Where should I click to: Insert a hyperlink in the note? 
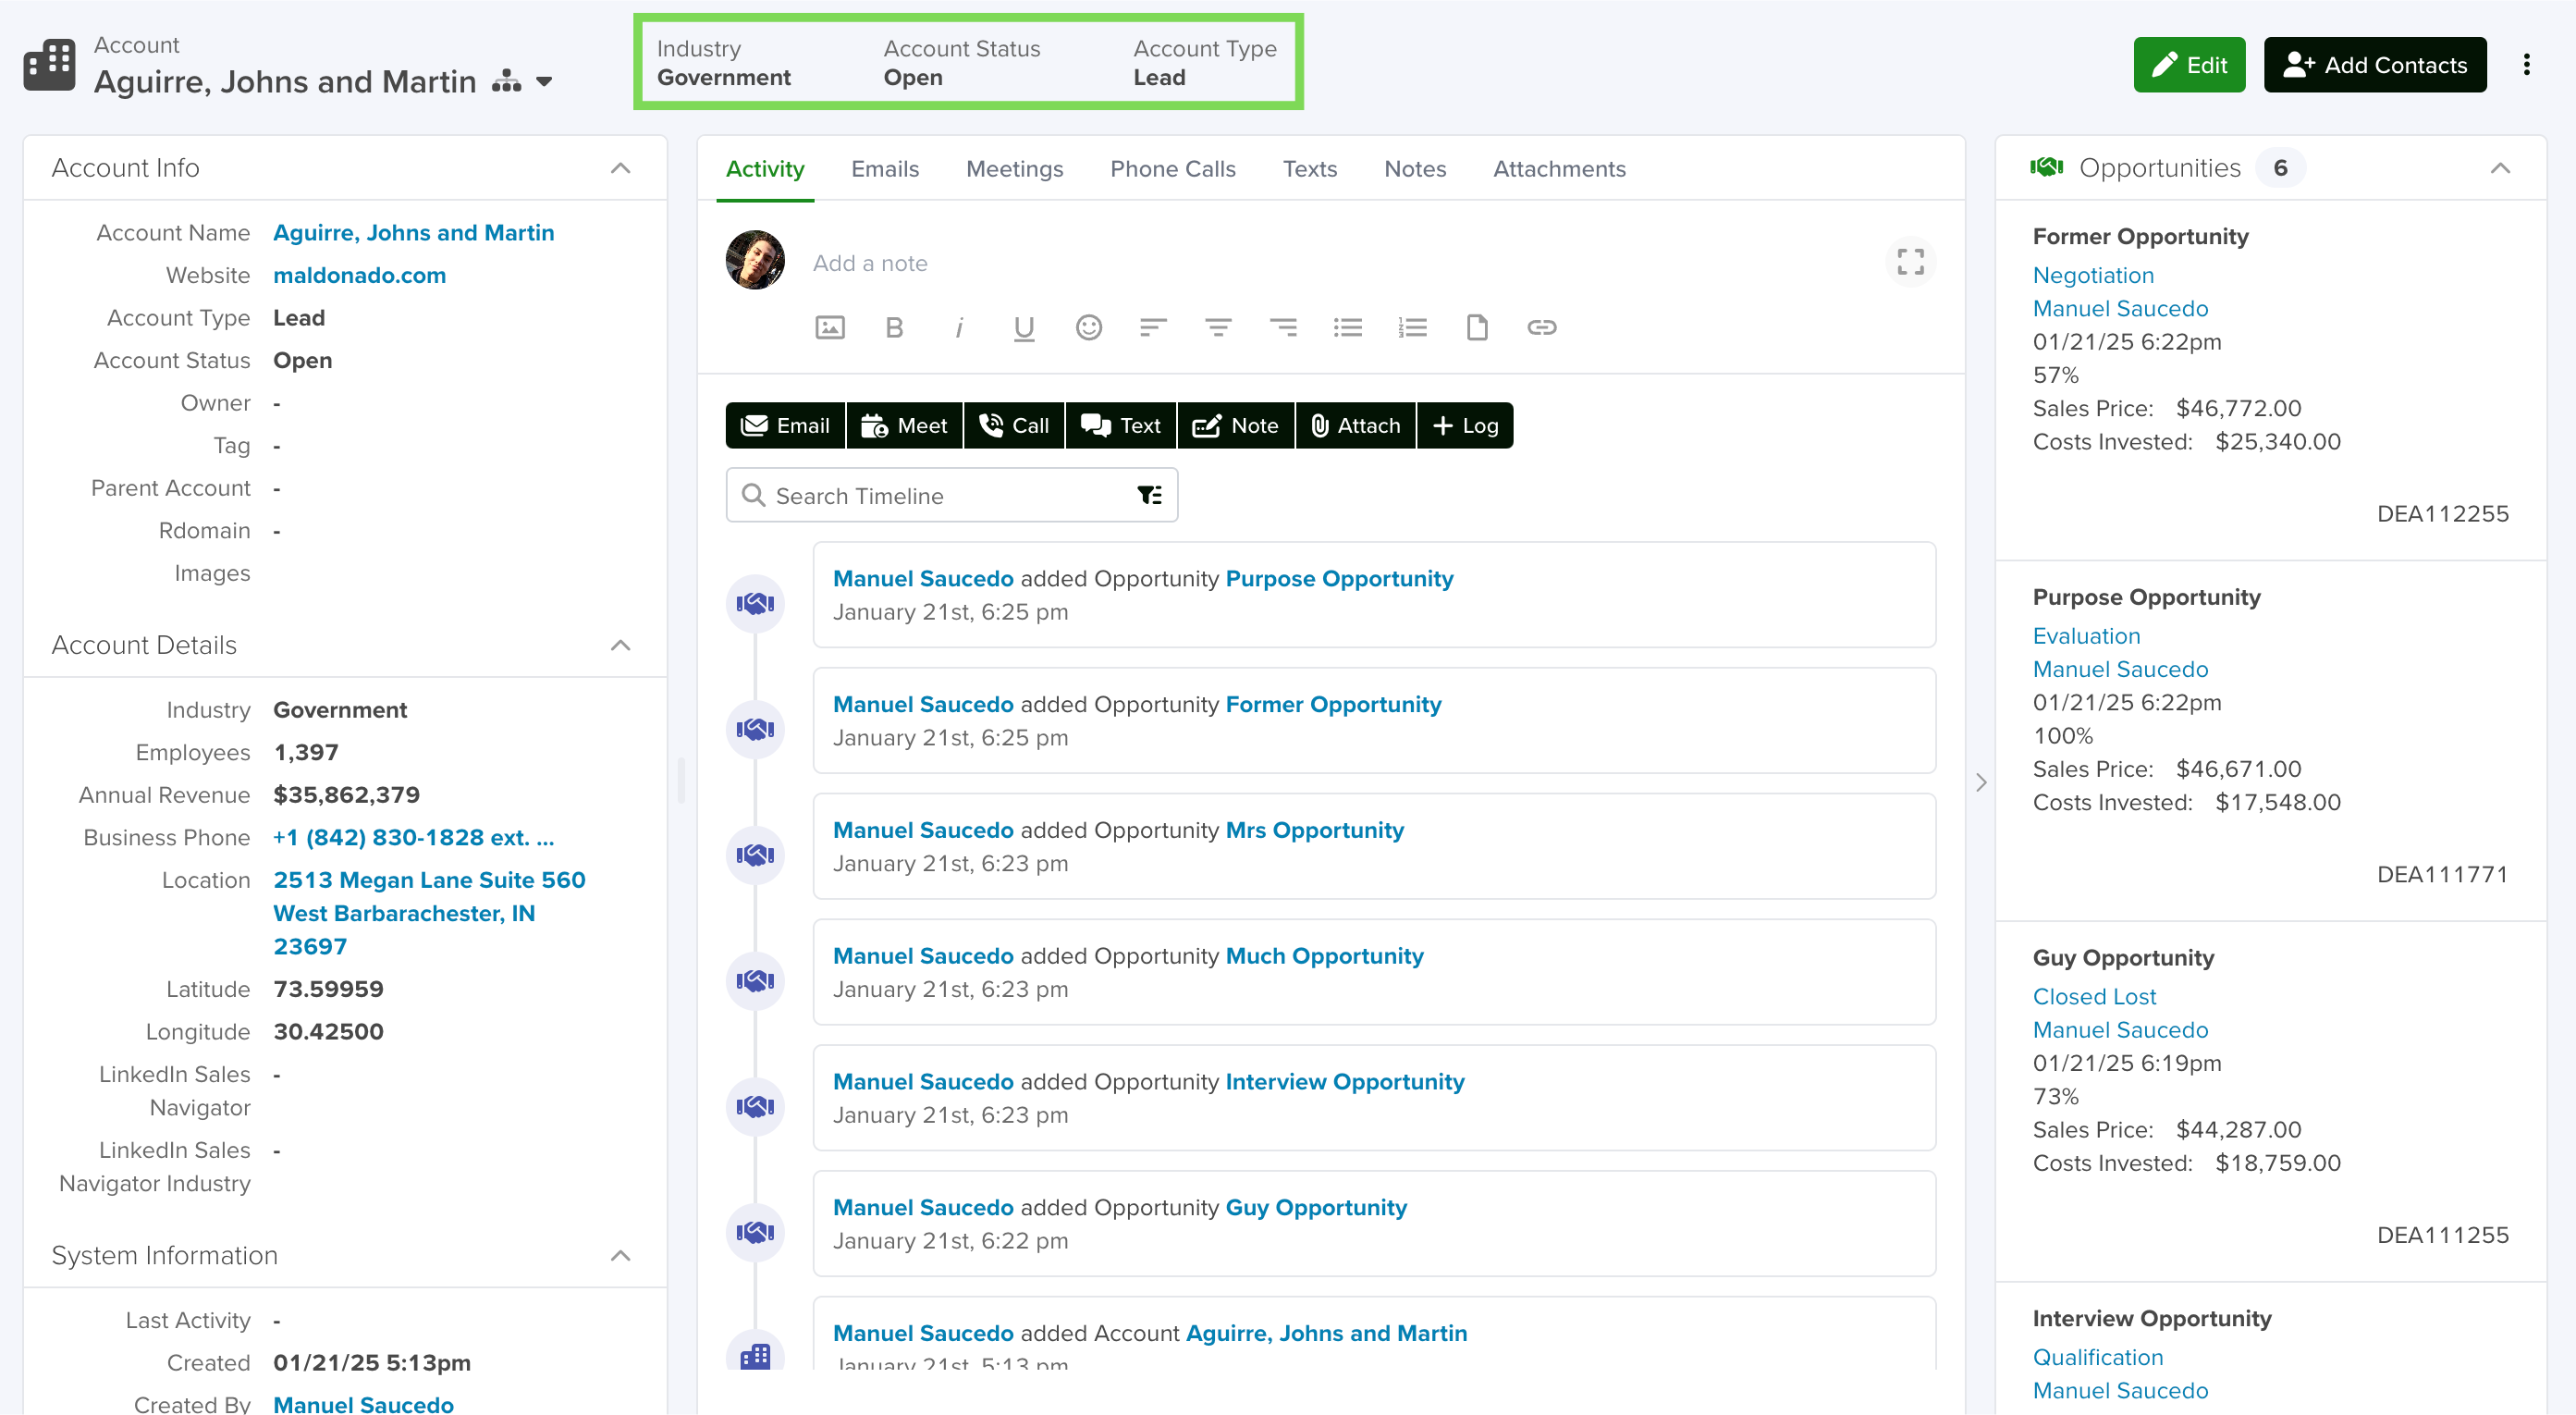click(x=1541, y=327)
